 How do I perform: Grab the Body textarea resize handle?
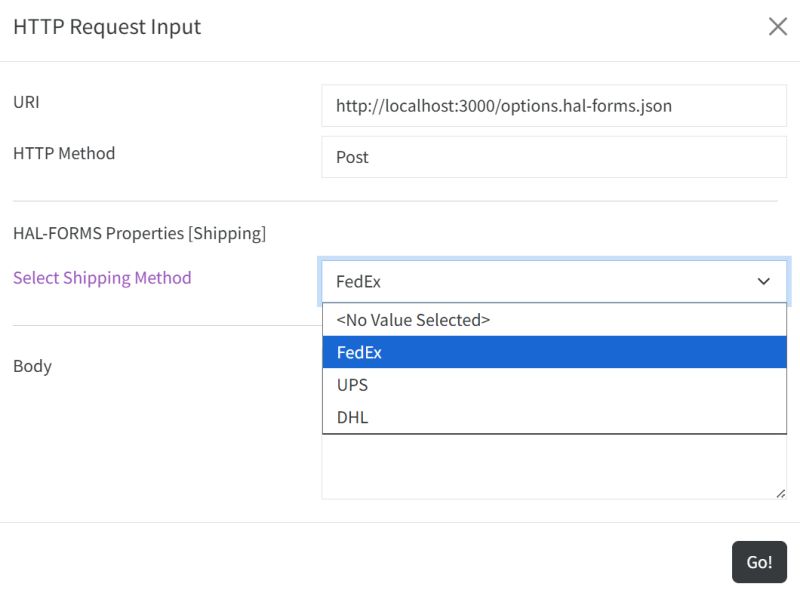click(x=780, y=492)
